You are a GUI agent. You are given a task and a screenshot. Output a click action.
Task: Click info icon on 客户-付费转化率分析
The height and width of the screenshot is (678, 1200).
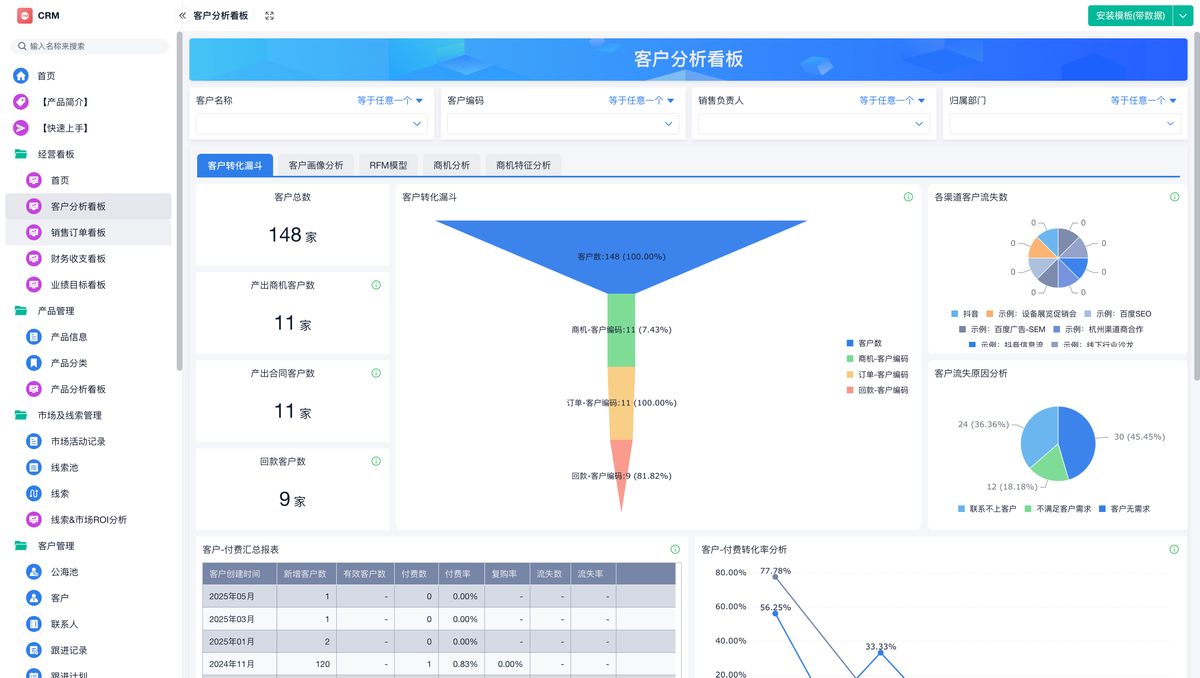click(x=1175, y=549)
